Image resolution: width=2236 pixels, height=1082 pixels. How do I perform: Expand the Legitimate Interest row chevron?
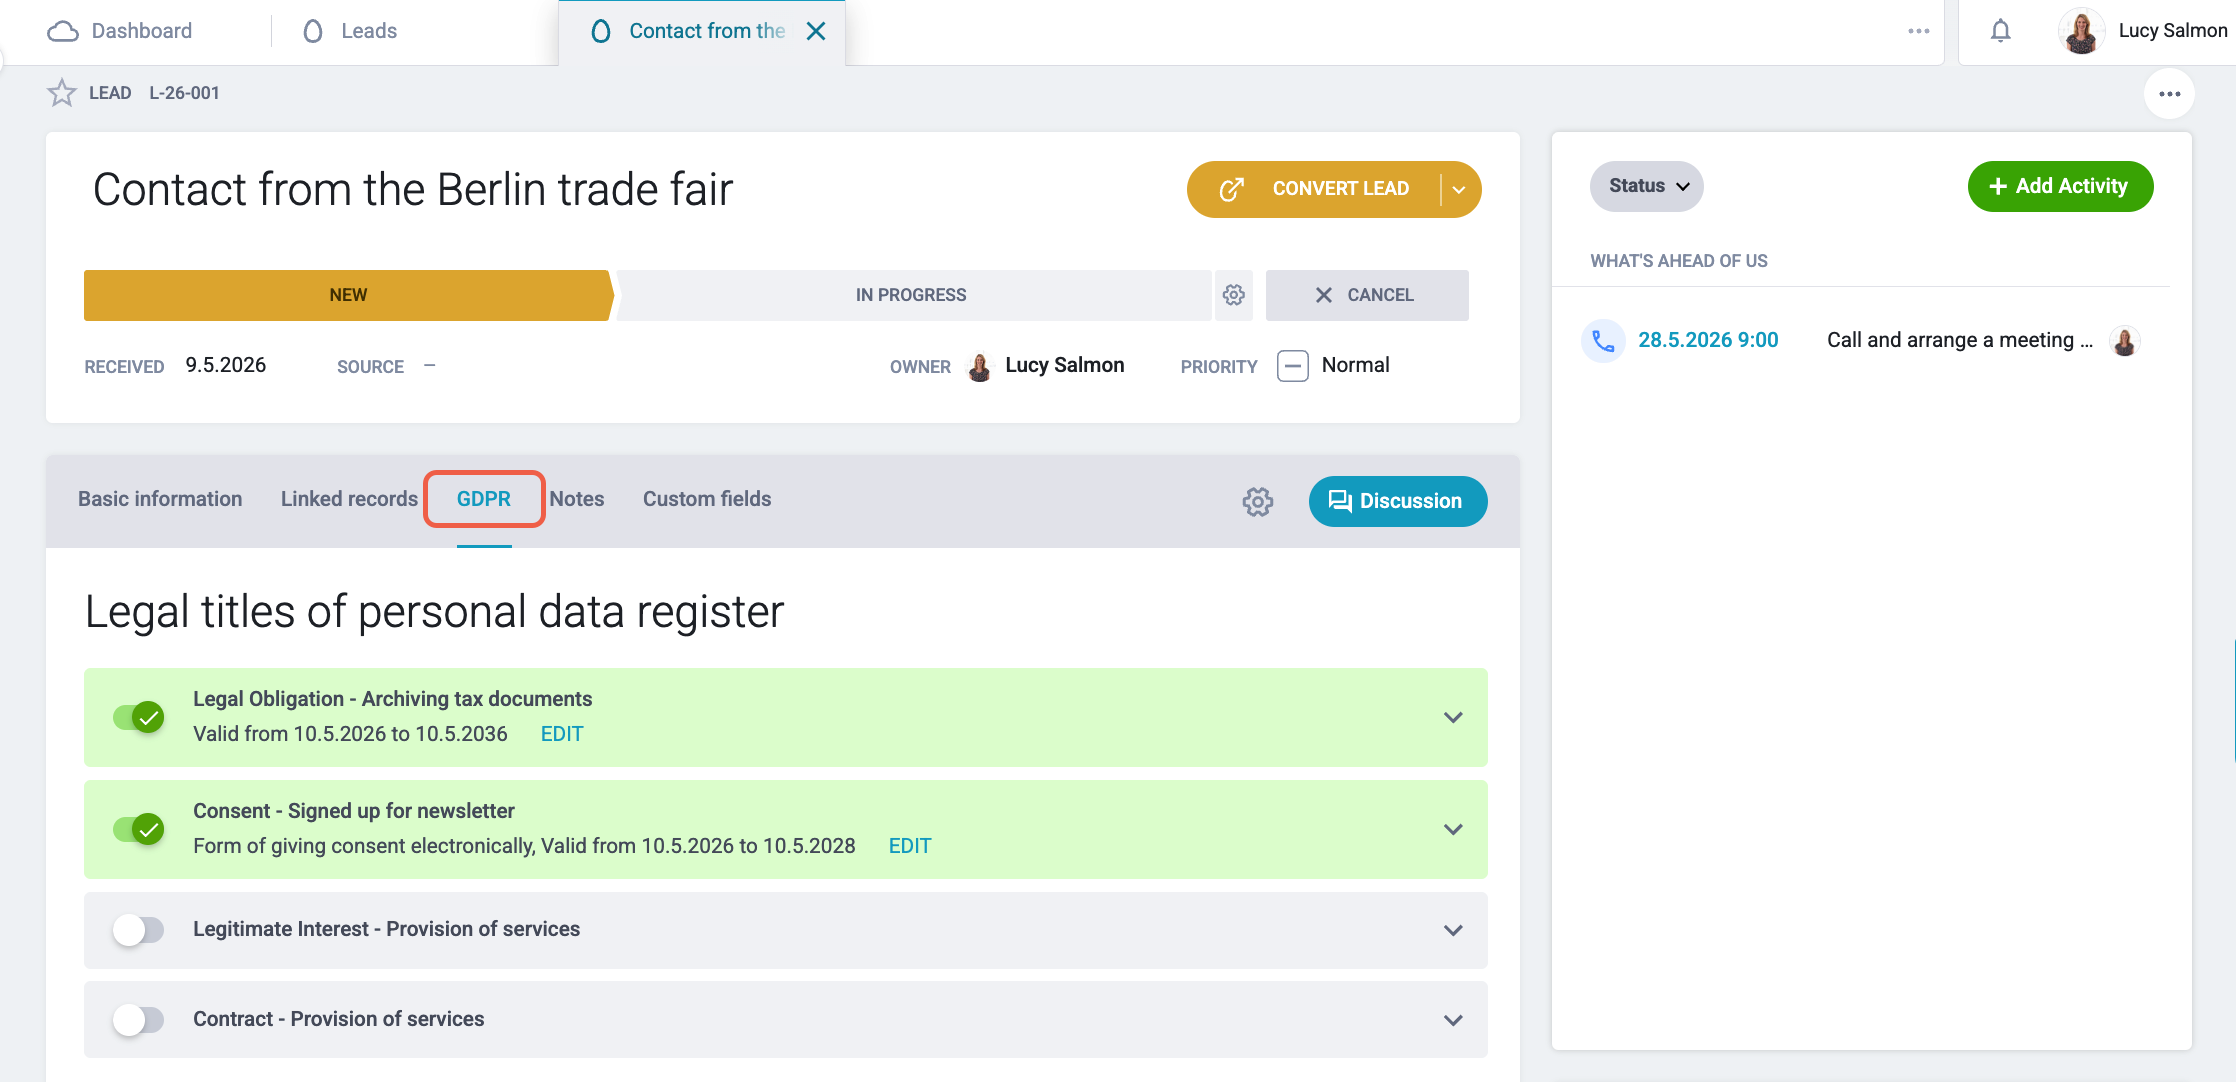tap(1453, 930)
